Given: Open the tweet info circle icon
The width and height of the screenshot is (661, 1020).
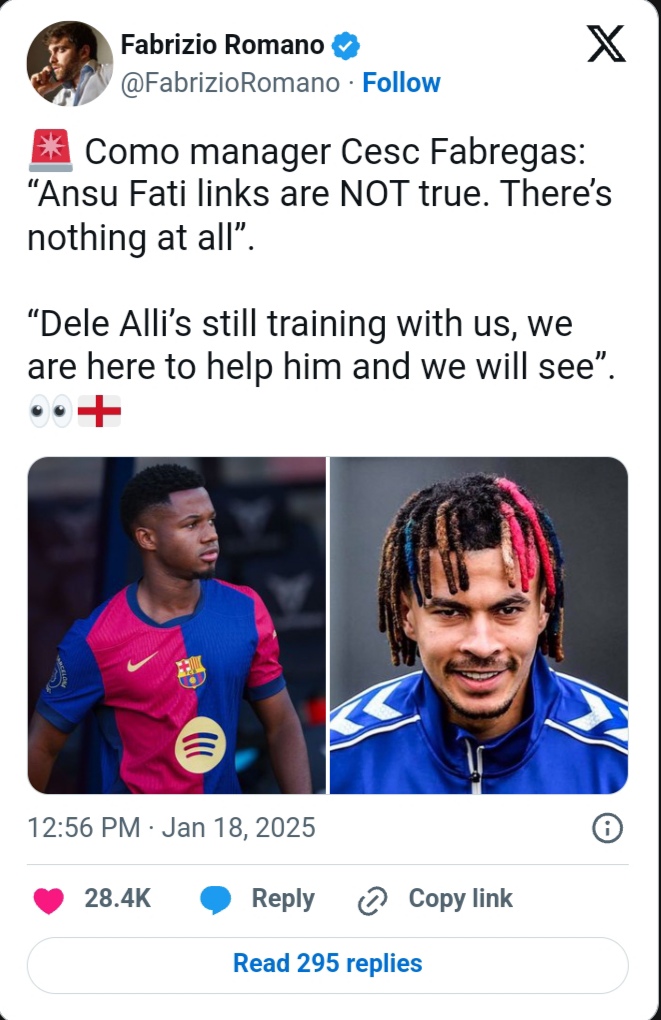Looking at the screenshot, I should tap(608, 828).
